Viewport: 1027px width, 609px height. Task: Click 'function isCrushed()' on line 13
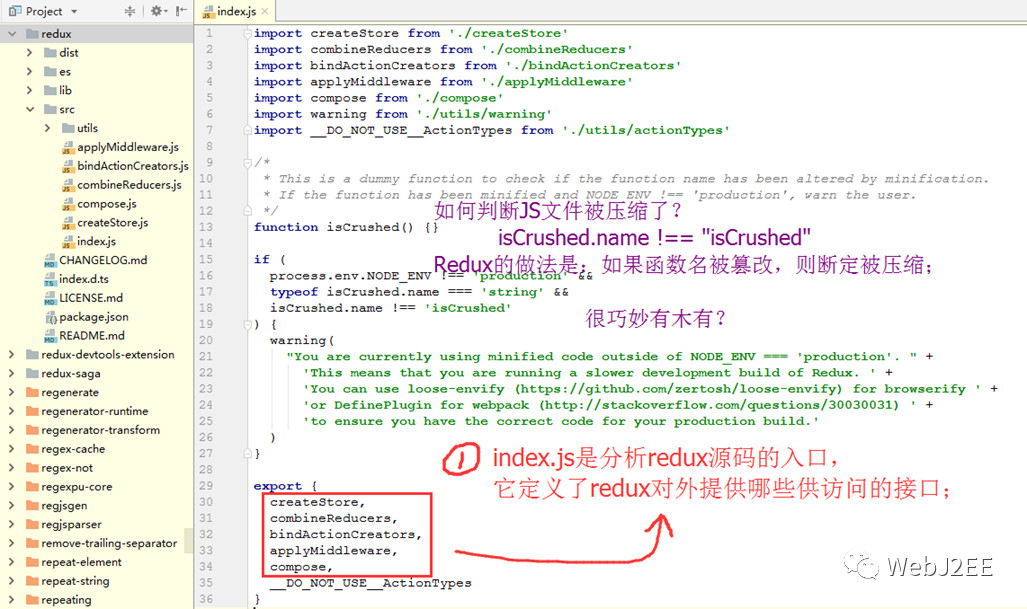pos(334,227)
